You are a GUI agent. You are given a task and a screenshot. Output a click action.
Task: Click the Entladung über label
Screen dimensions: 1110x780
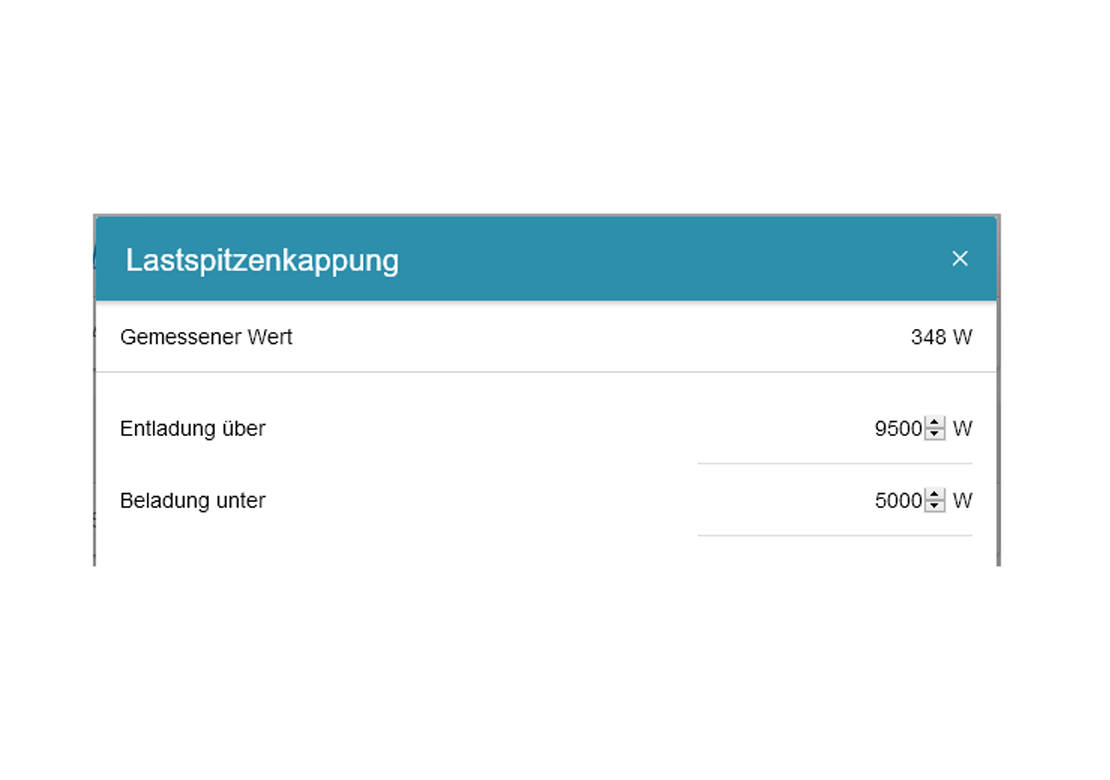tap(193, 429)
